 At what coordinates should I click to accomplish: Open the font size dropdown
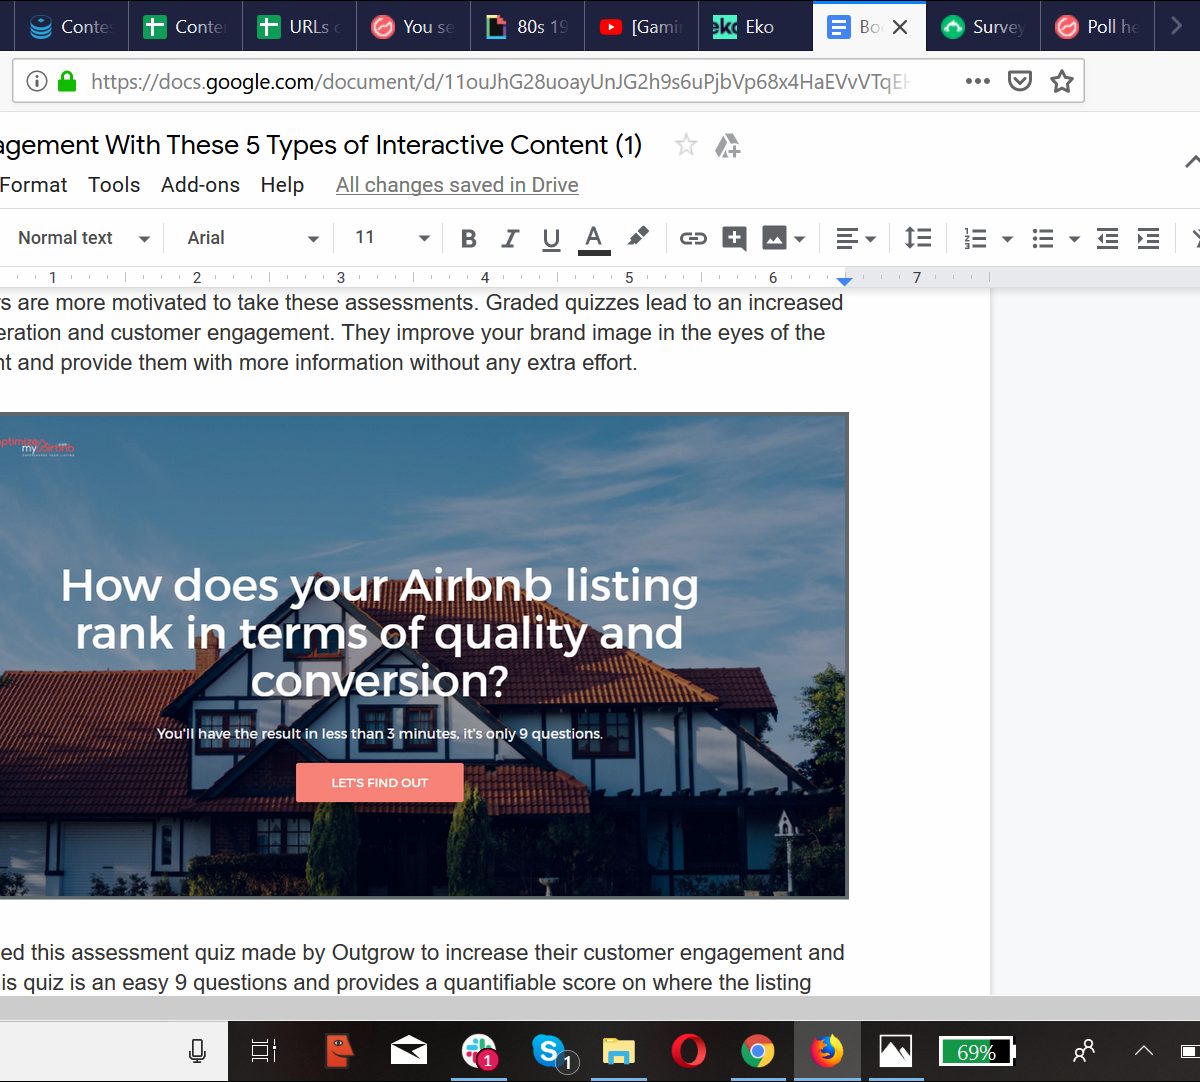pyautogui.click(x=392, y=238)
